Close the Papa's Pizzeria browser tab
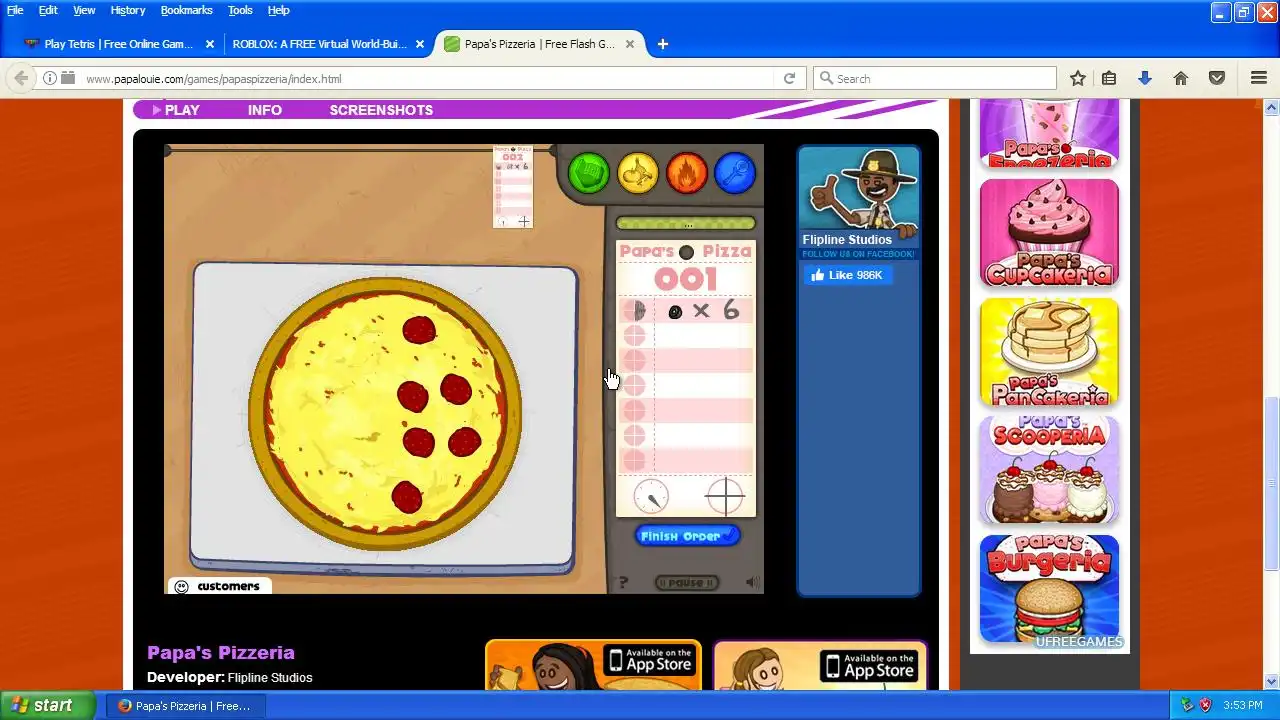The height and width of the screenshot is (720, 1280). pyautogui.click(x=630, y=44)
